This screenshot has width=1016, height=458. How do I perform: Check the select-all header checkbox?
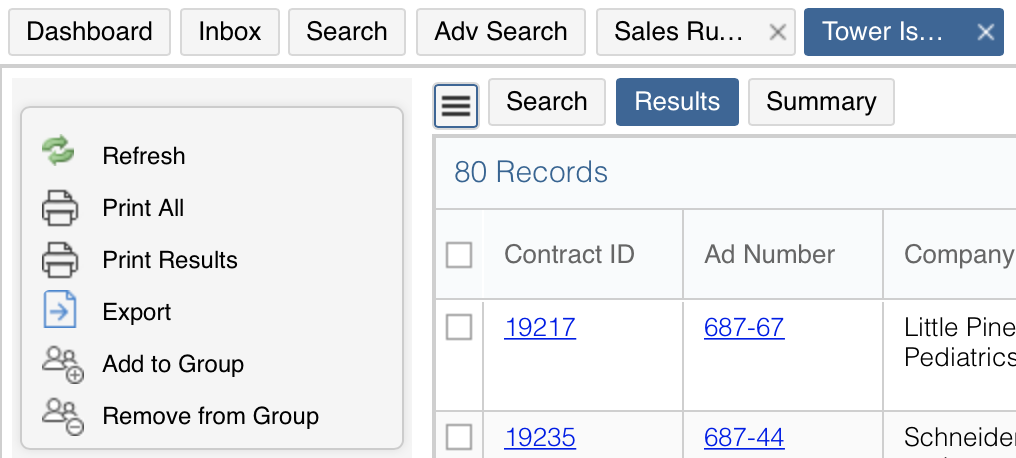point(459,255)
